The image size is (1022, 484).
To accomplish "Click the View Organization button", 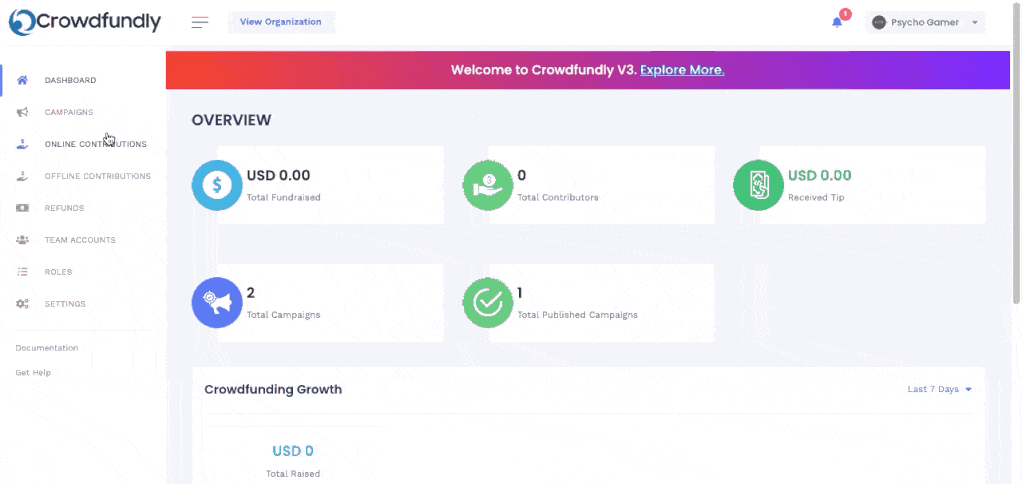I will coord(281,22).
